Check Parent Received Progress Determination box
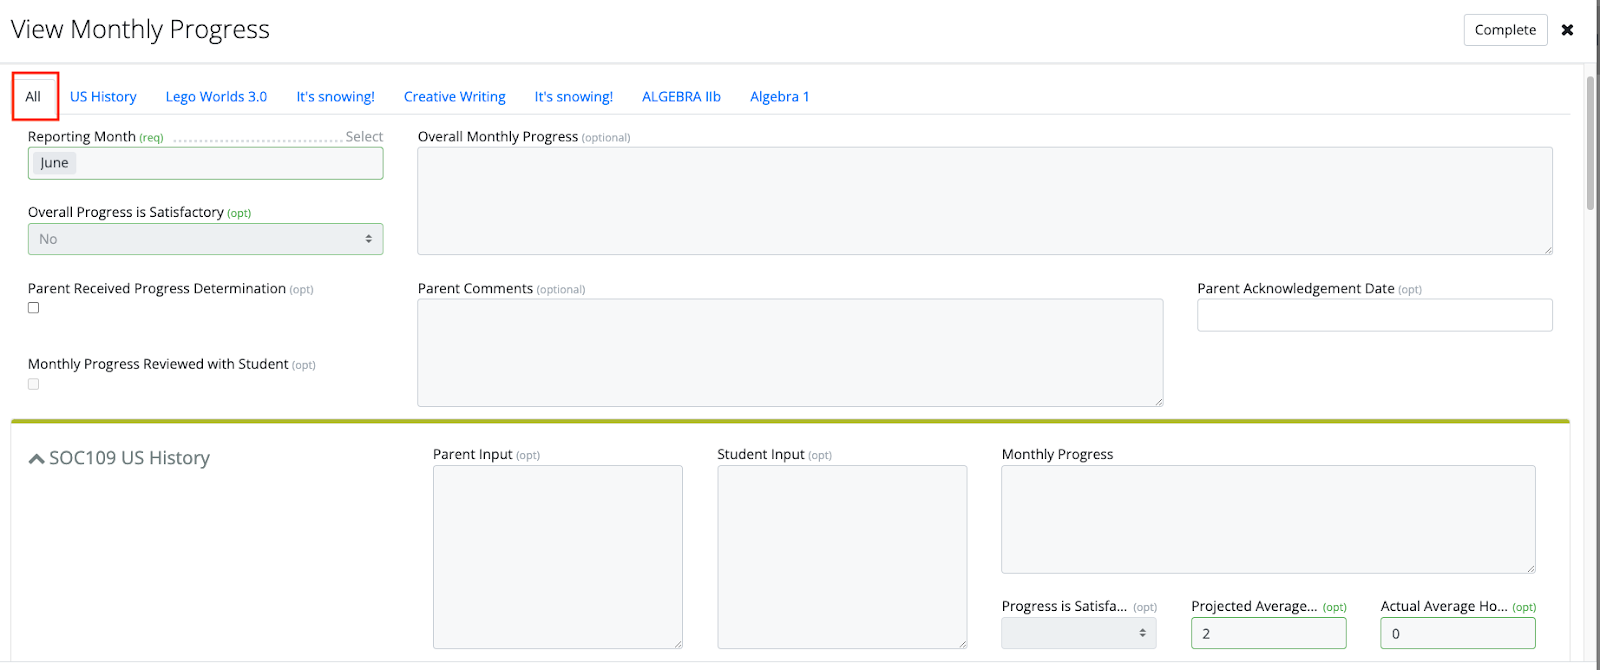 34,308
